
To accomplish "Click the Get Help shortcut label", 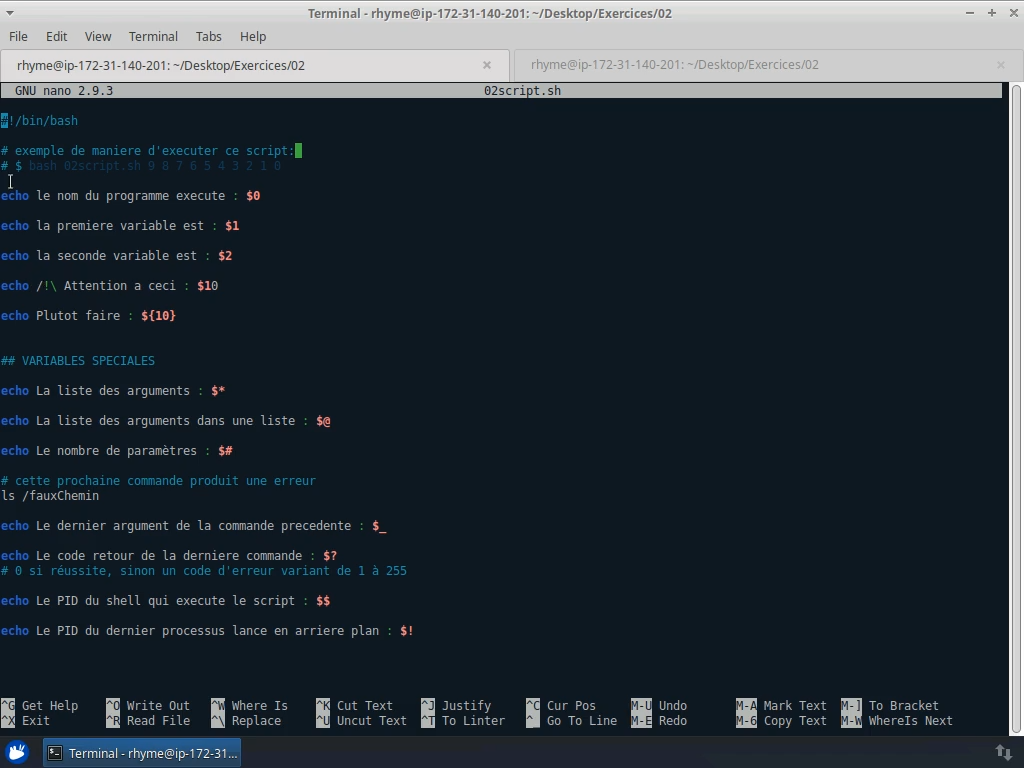I will (x=50, y=705).
